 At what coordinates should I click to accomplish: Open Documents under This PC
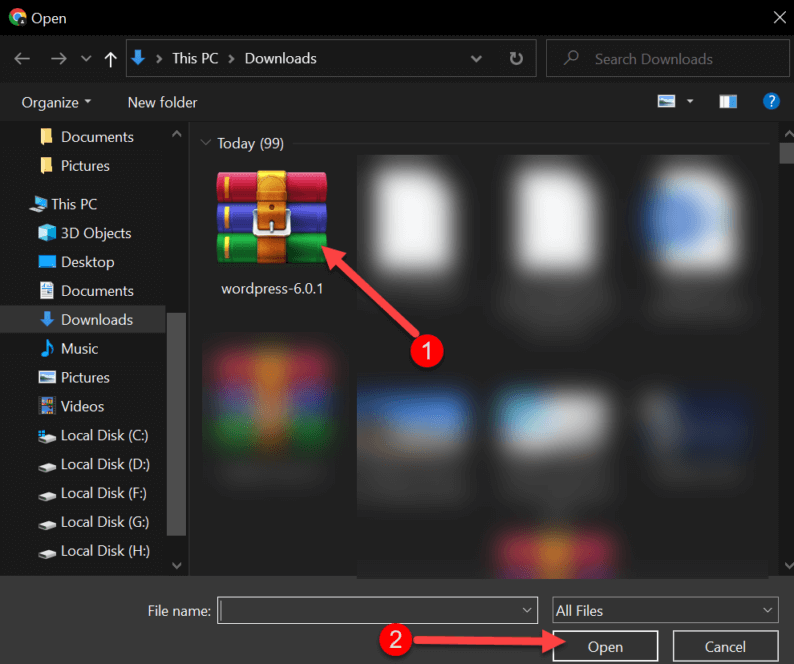click(x=87, y=291)
